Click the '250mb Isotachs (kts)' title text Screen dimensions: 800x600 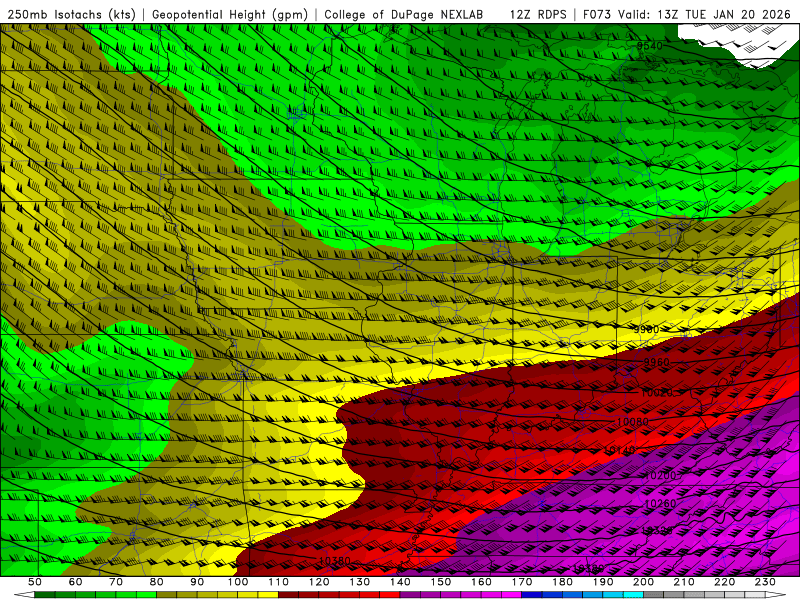72,14
